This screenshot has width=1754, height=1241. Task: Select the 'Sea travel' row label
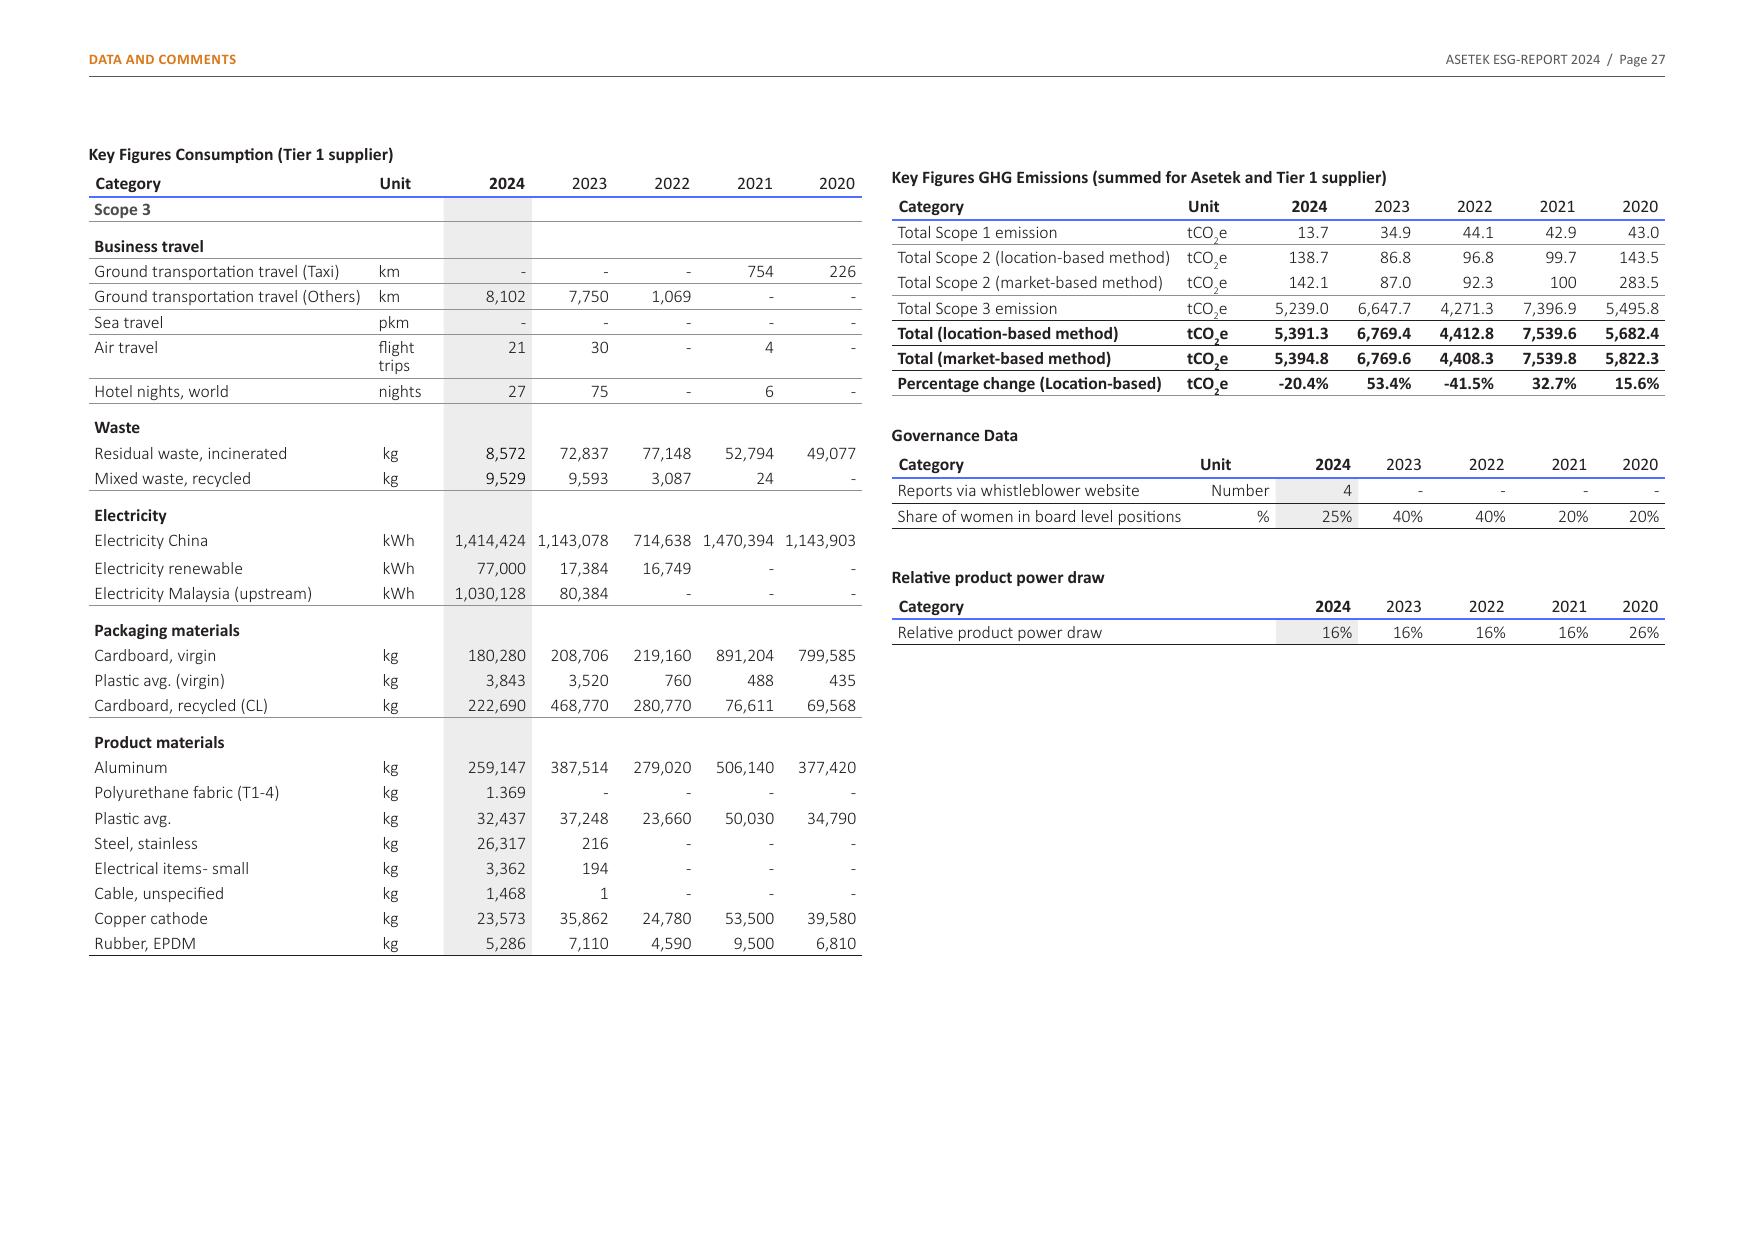[x=128, y=323]
